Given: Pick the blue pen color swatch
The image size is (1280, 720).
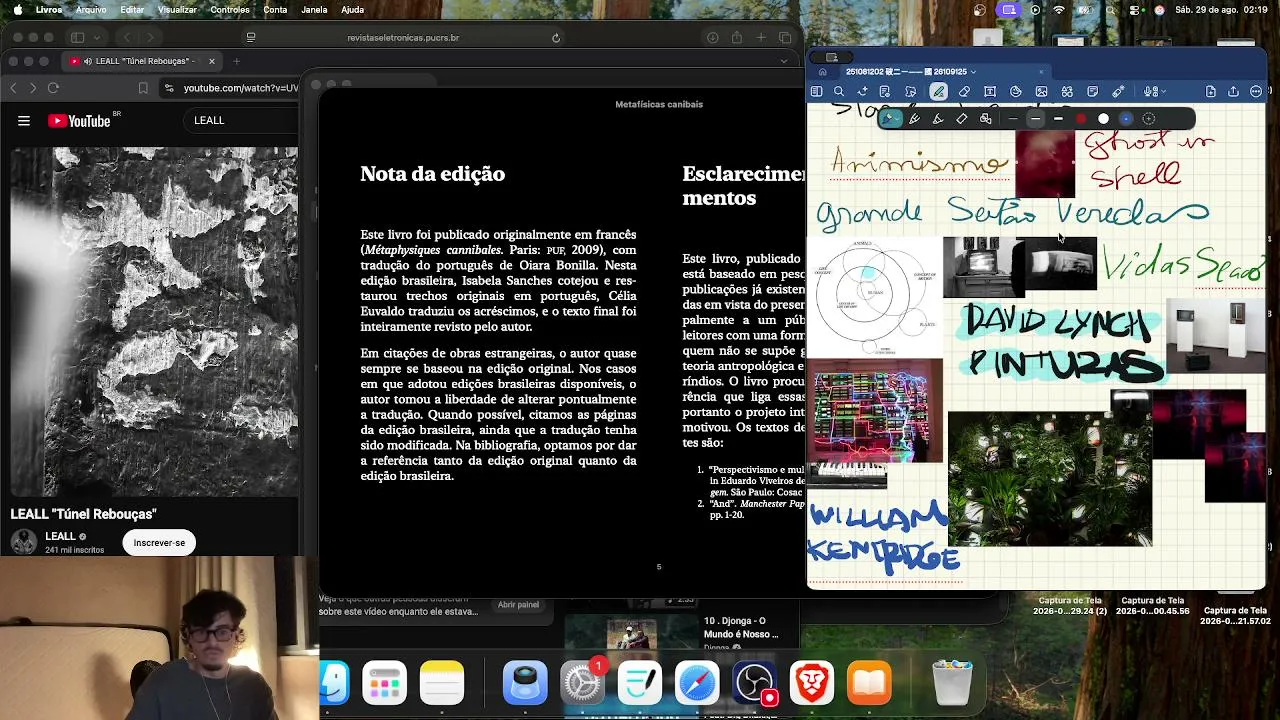Looking at the screenshot, I should 1126,119.
